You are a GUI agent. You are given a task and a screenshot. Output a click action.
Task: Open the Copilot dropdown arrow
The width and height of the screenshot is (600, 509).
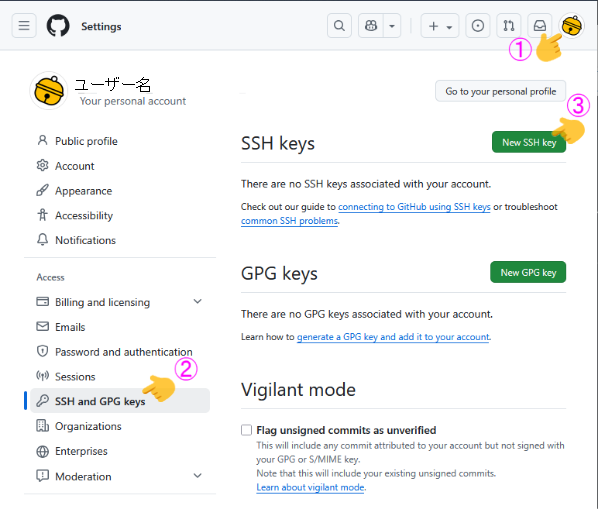392,26
